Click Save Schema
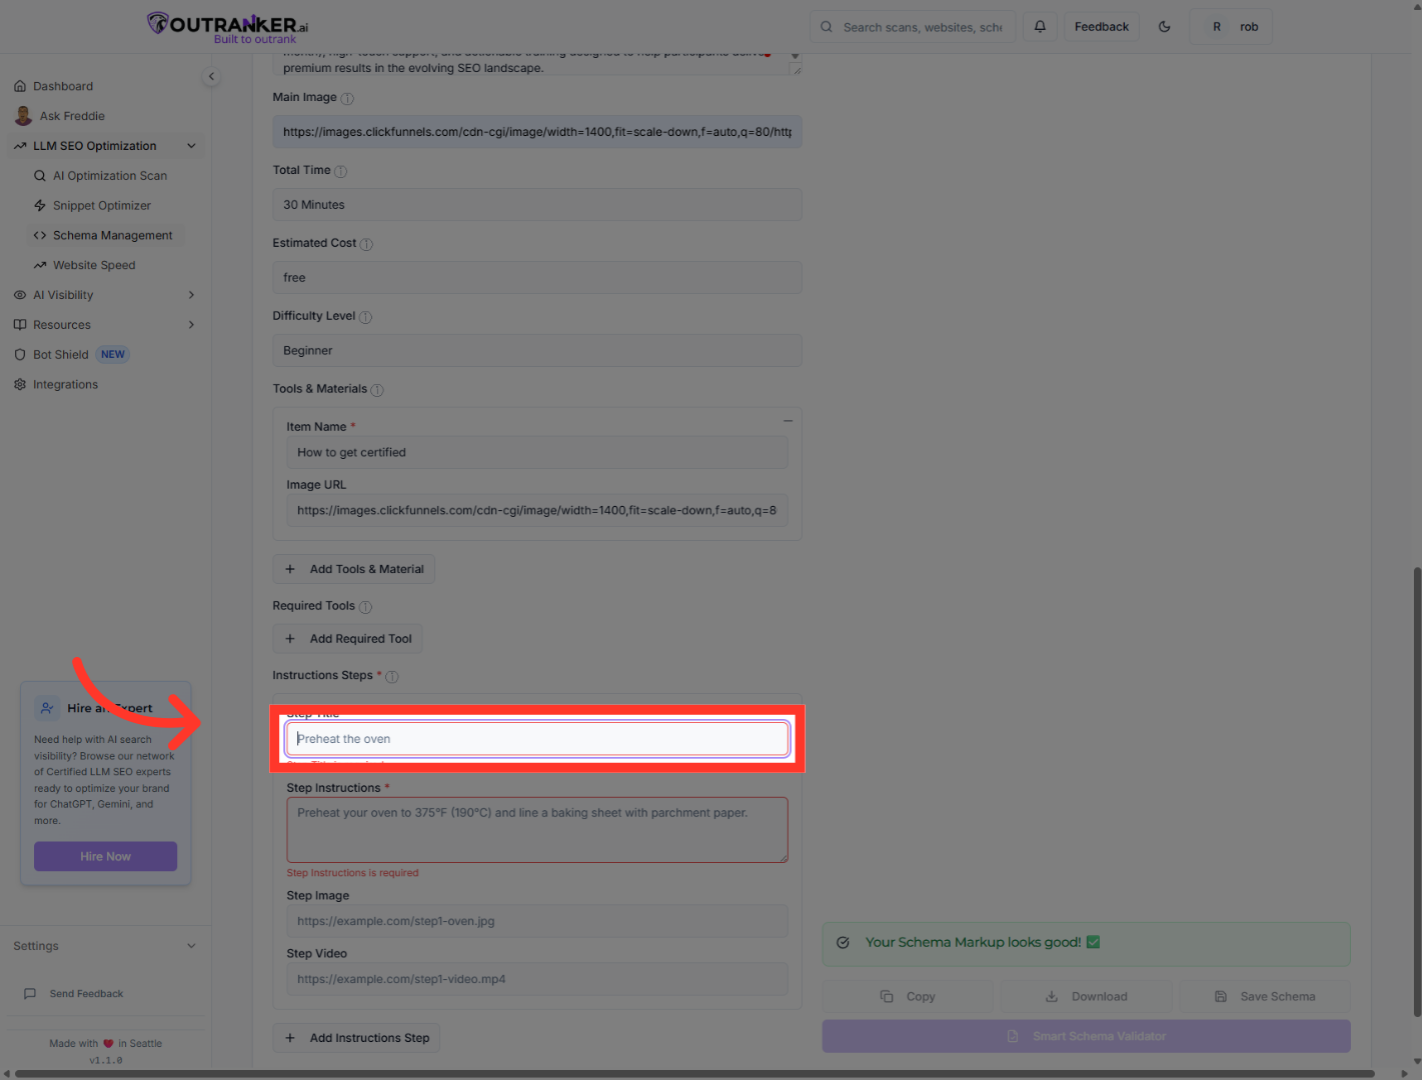The image size is (1422, 1080). [x=1265, y=997]
